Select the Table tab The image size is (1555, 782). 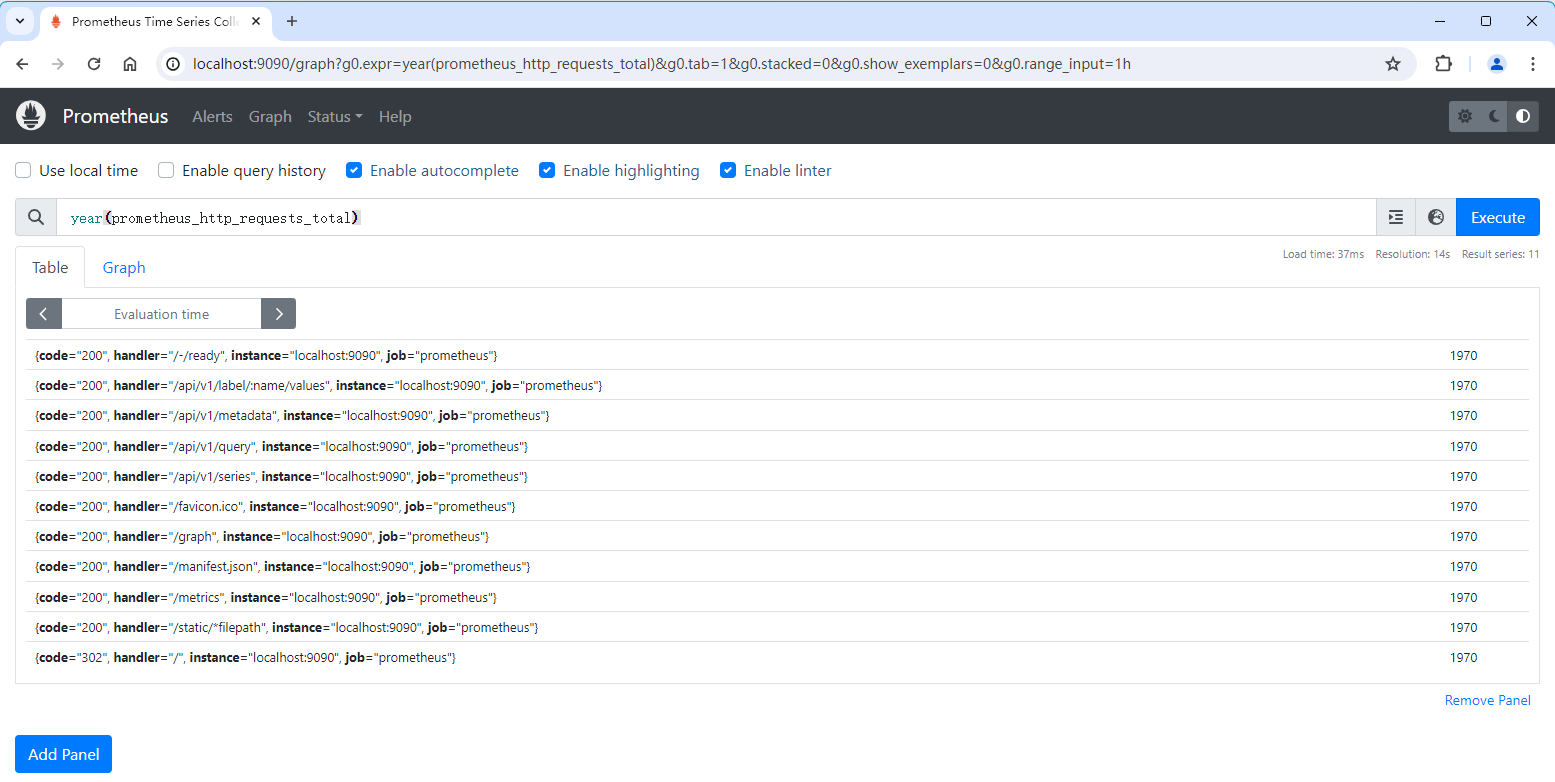click(50, 267)
